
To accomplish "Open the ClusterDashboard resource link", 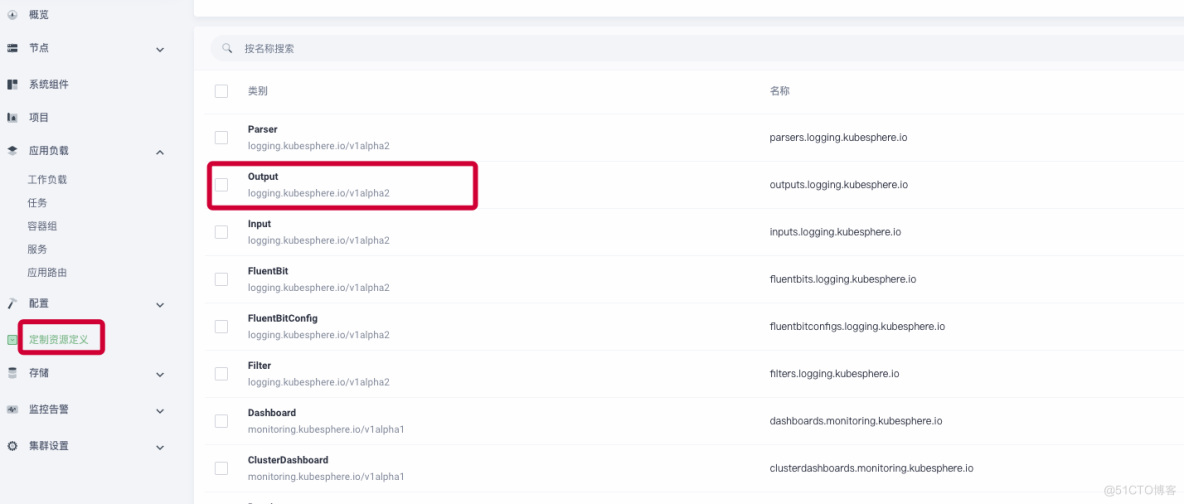I will click(288, 459).
